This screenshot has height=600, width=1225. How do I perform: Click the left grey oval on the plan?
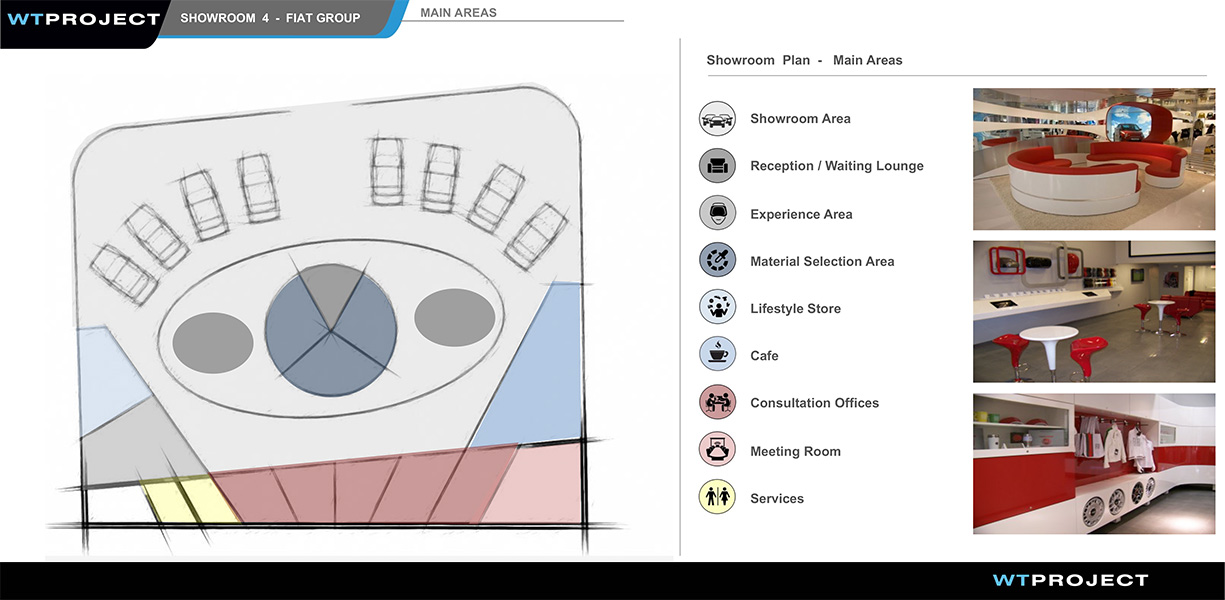[x=213, y=342]
